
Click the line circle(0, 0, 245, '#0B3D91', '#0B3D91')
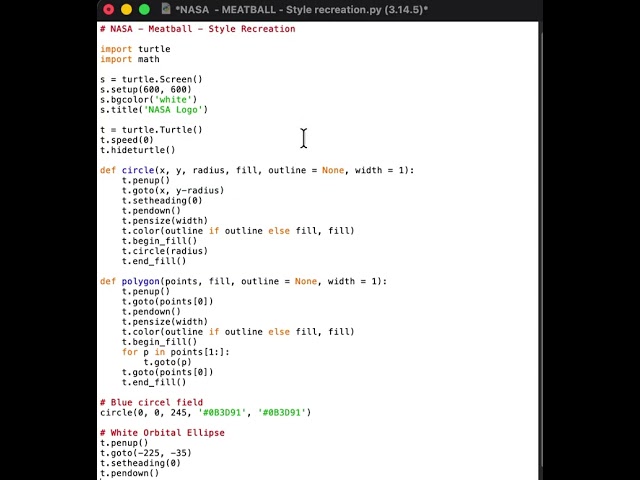pos(205,413)
